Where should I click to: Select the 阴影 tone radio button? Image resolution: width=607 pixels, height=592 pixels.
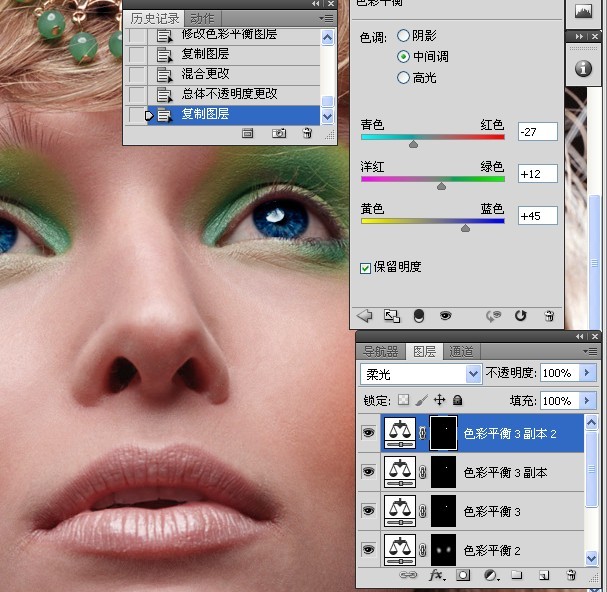click(403, 36)
